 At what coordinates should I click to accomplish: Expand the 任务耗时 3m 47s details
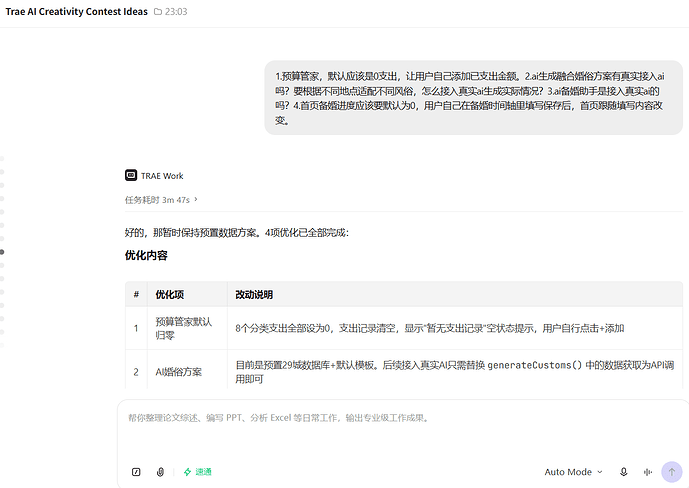pos(161,200)
